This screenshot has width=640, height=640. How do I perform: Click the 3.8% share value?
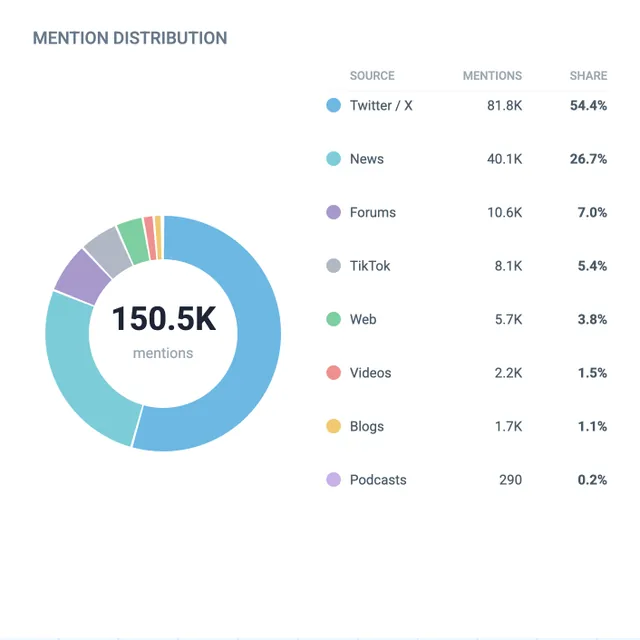[592, 319]
